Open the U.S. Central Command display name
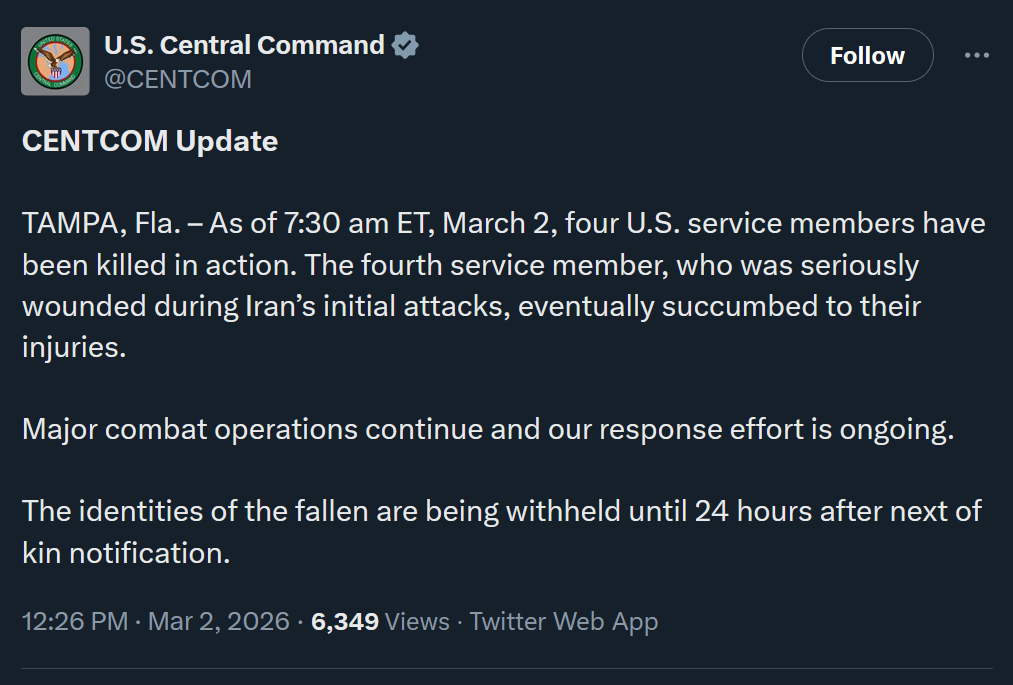The width and height of the screenshot is (1013, 685). 244,45
